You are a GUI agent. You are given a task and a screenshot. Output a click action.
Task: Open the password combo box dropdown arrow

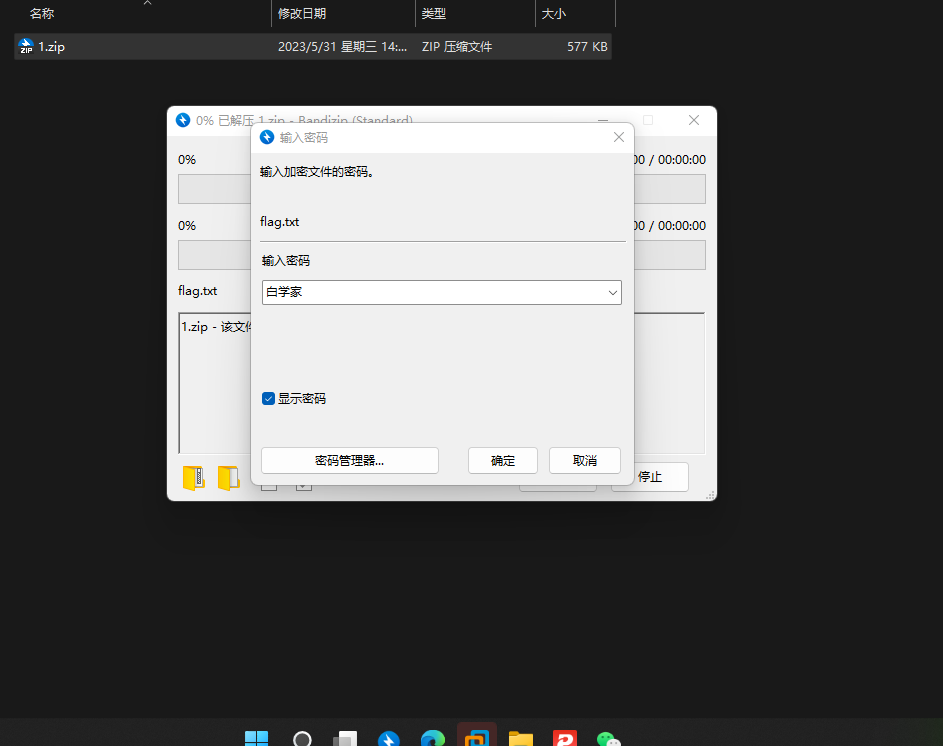tap(612, 293)
